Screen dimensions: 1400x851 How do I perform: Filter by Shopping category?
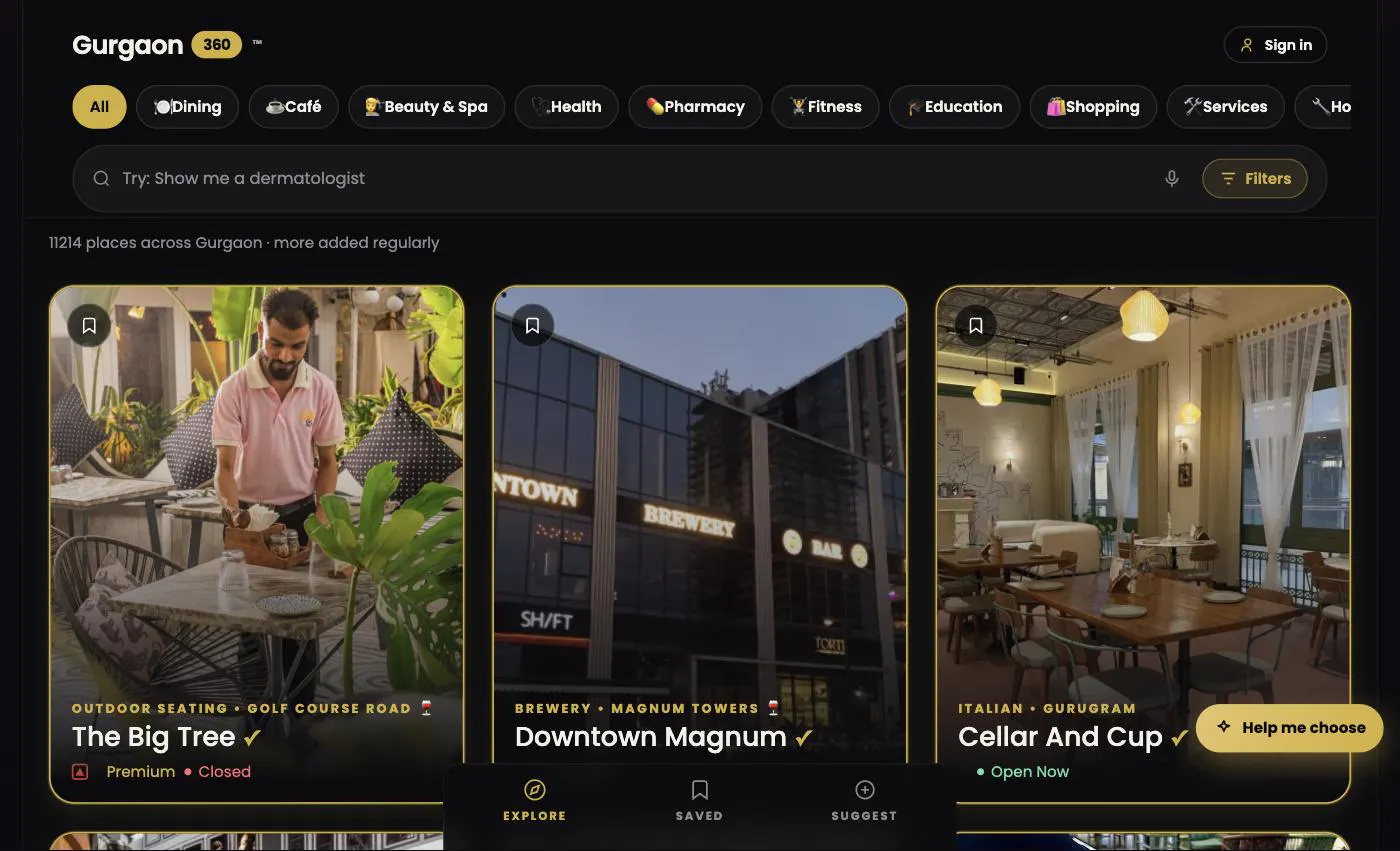1093,106
